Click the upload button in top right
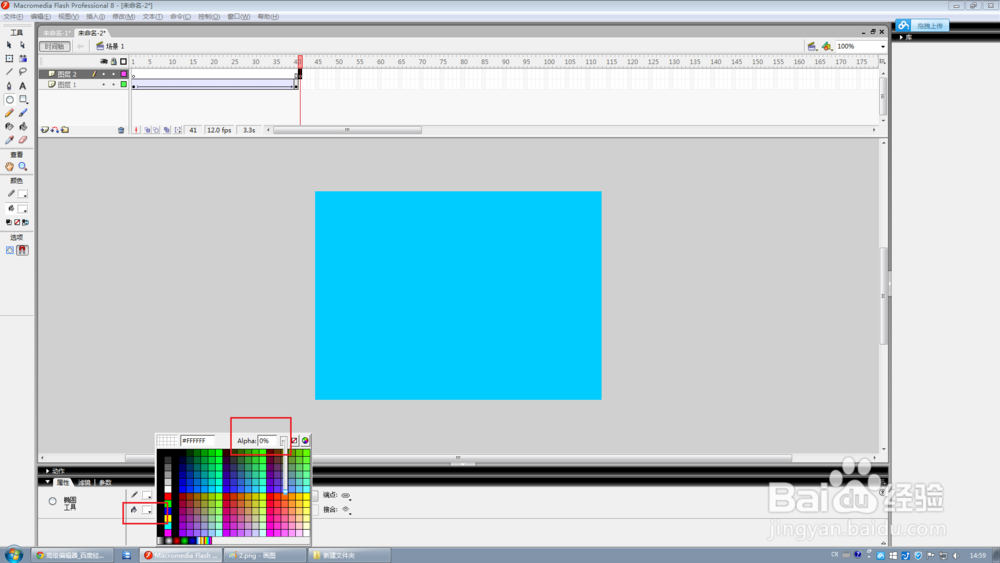 tap(922, 26)
